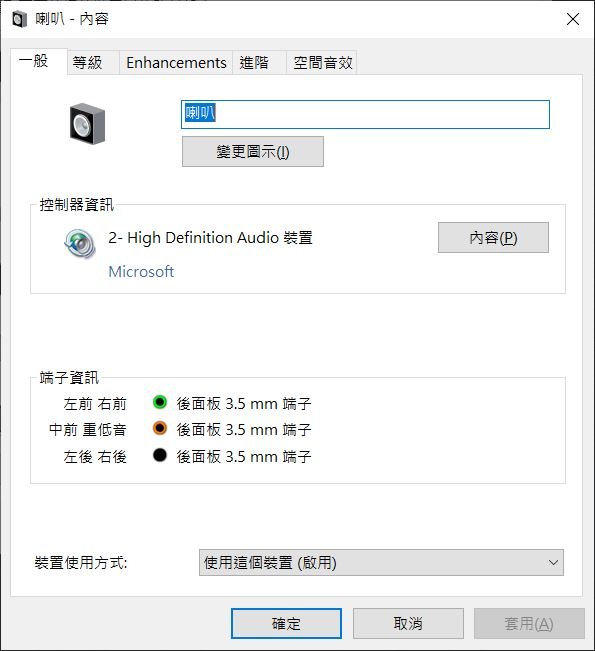Screen dimensions: 595x651
Task: Open controller 內容(P) button
Action: click(x=493, y=237)
